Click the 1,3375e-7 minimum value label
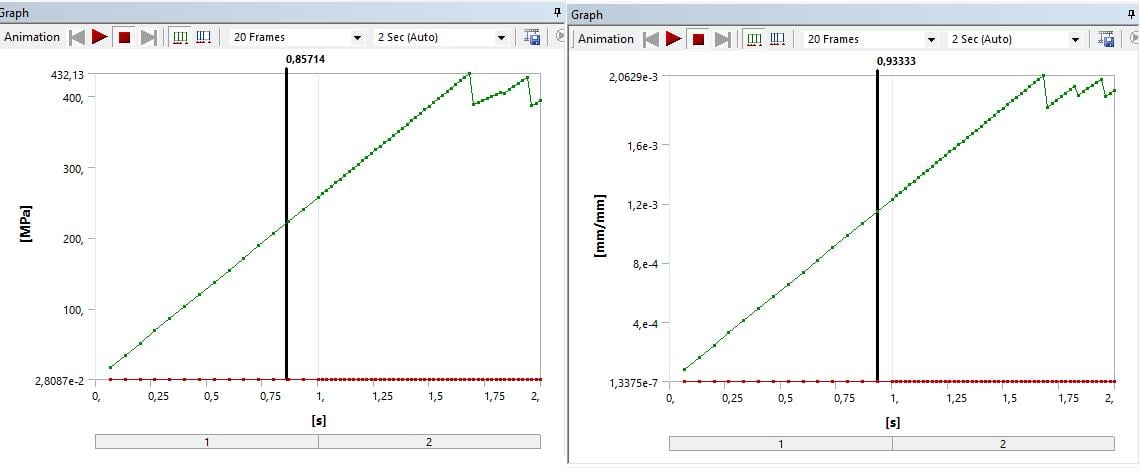This screenshot has height=475, width=1141. 632,383
